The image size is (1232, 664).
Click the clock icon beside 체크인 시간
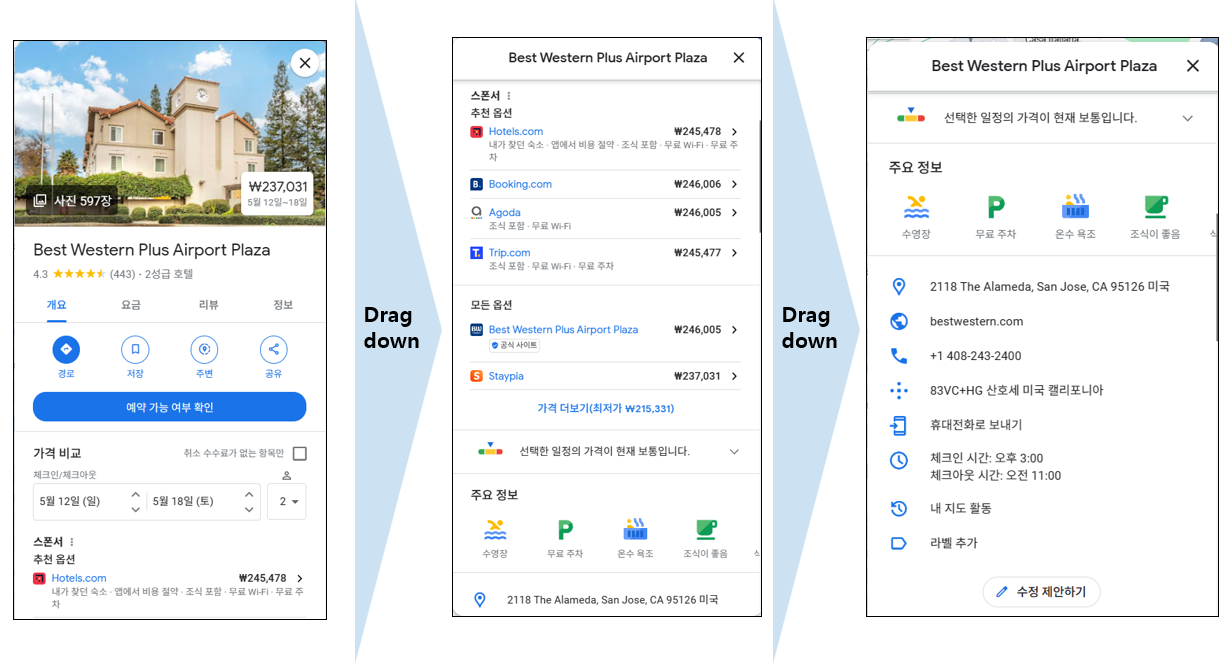click(x=898, y=460)
